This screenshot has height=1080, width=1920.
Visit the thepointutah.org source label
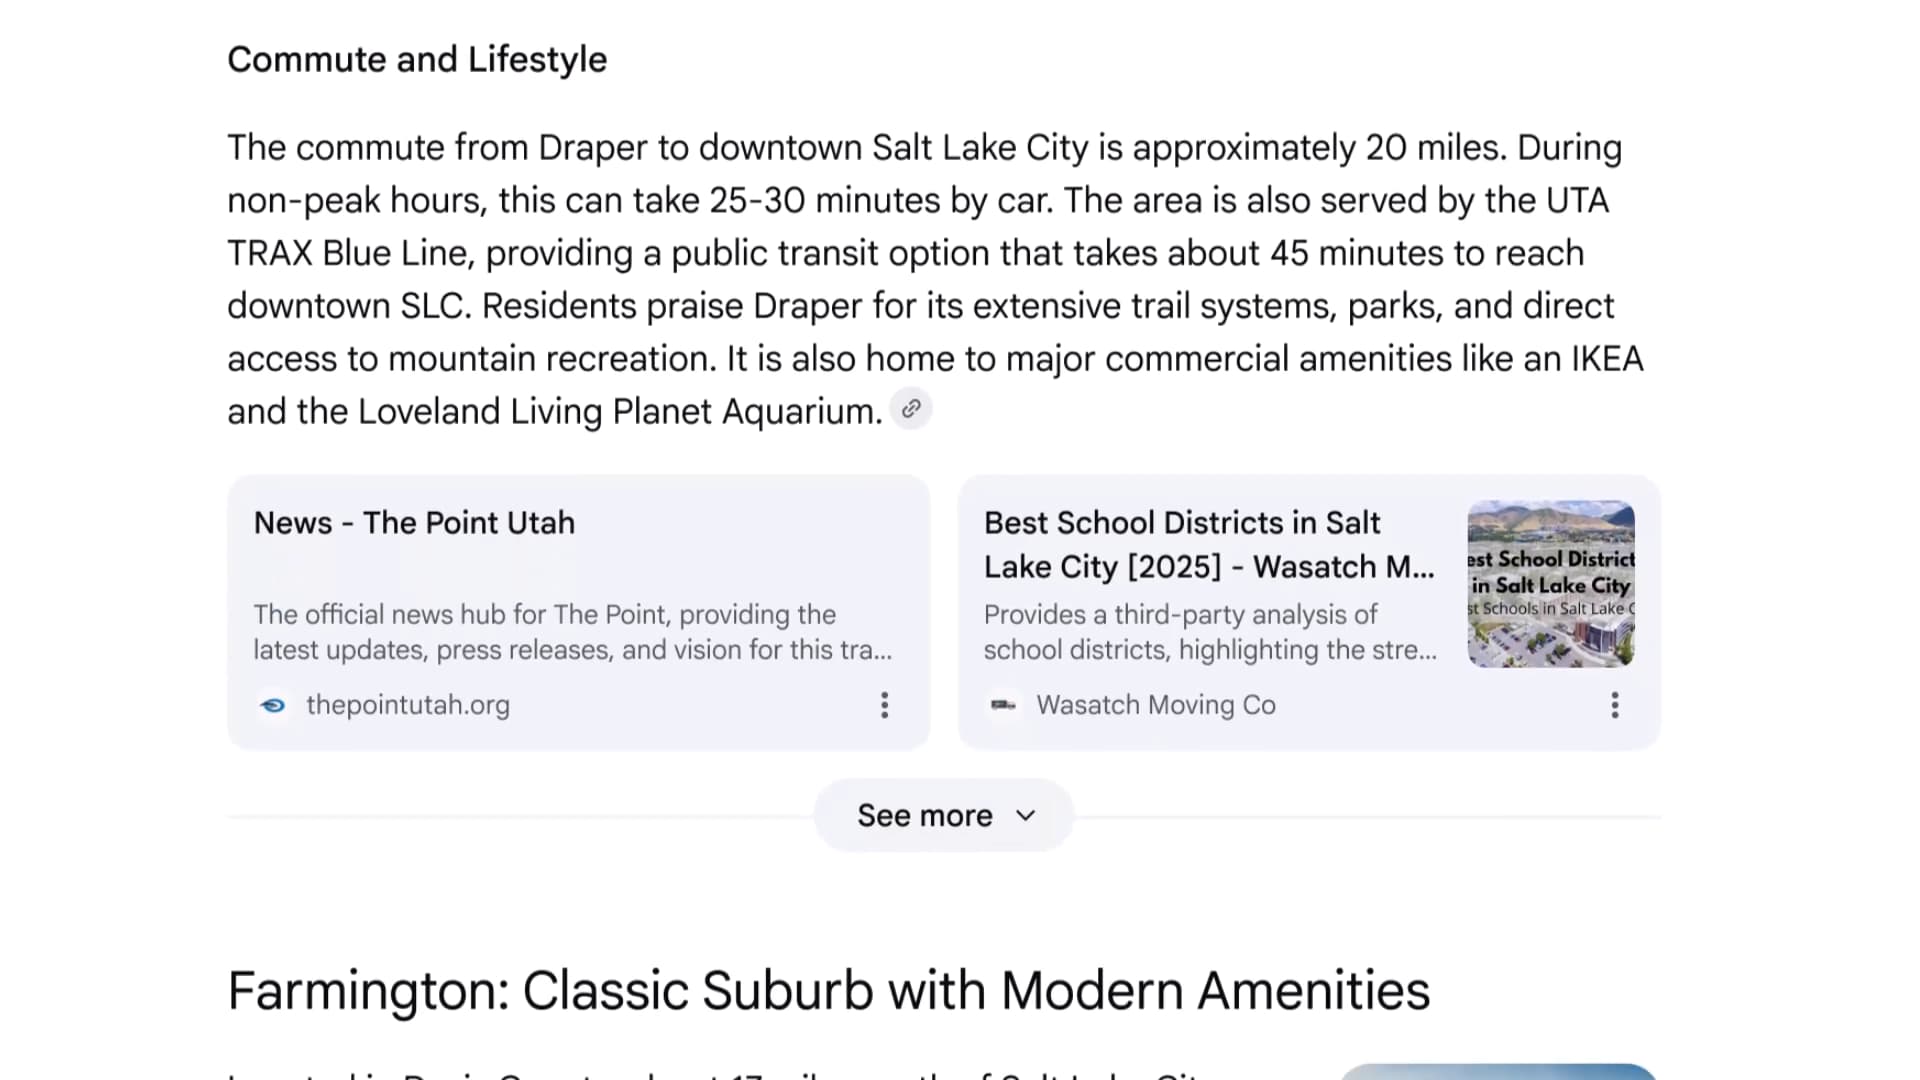point(408,706)
